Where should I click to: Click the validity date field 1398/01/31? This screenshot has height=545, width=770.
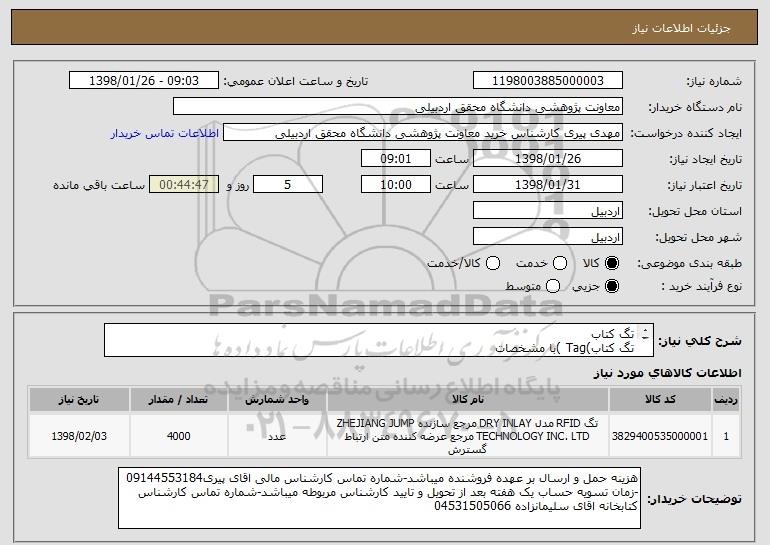coord(548,185)
